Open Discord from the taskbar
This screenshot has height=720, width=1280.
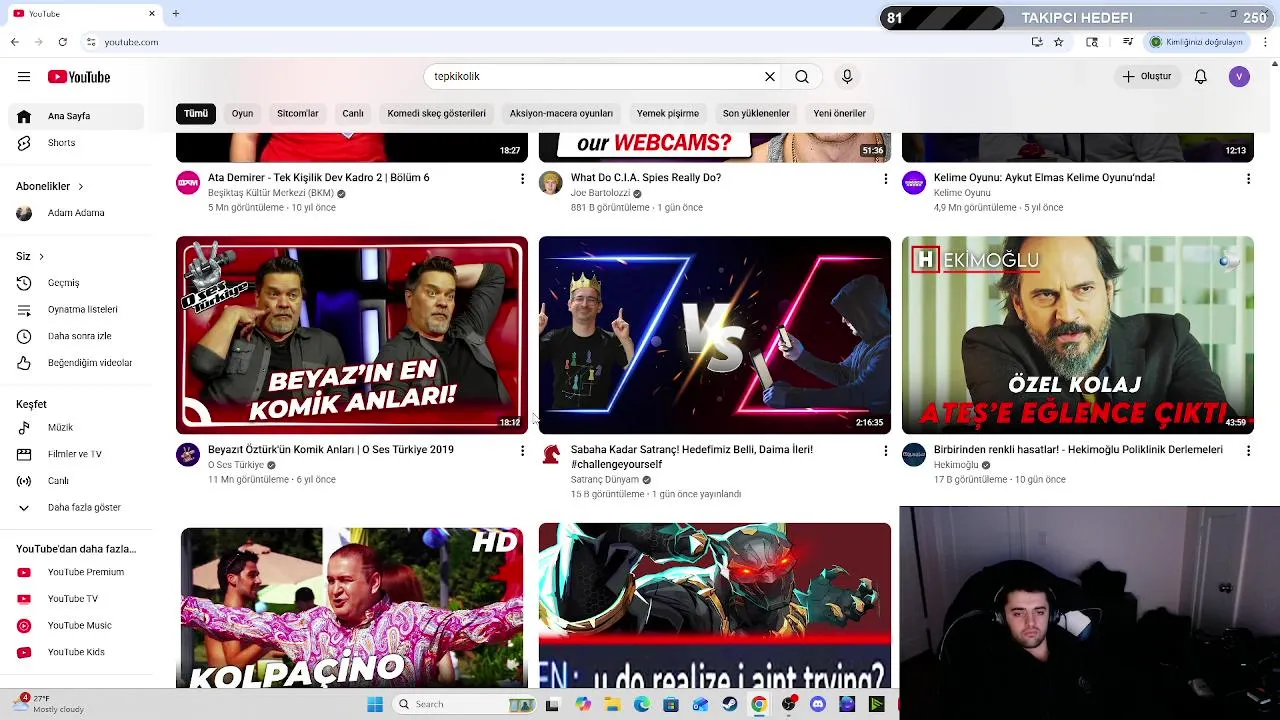coord(818,704)
